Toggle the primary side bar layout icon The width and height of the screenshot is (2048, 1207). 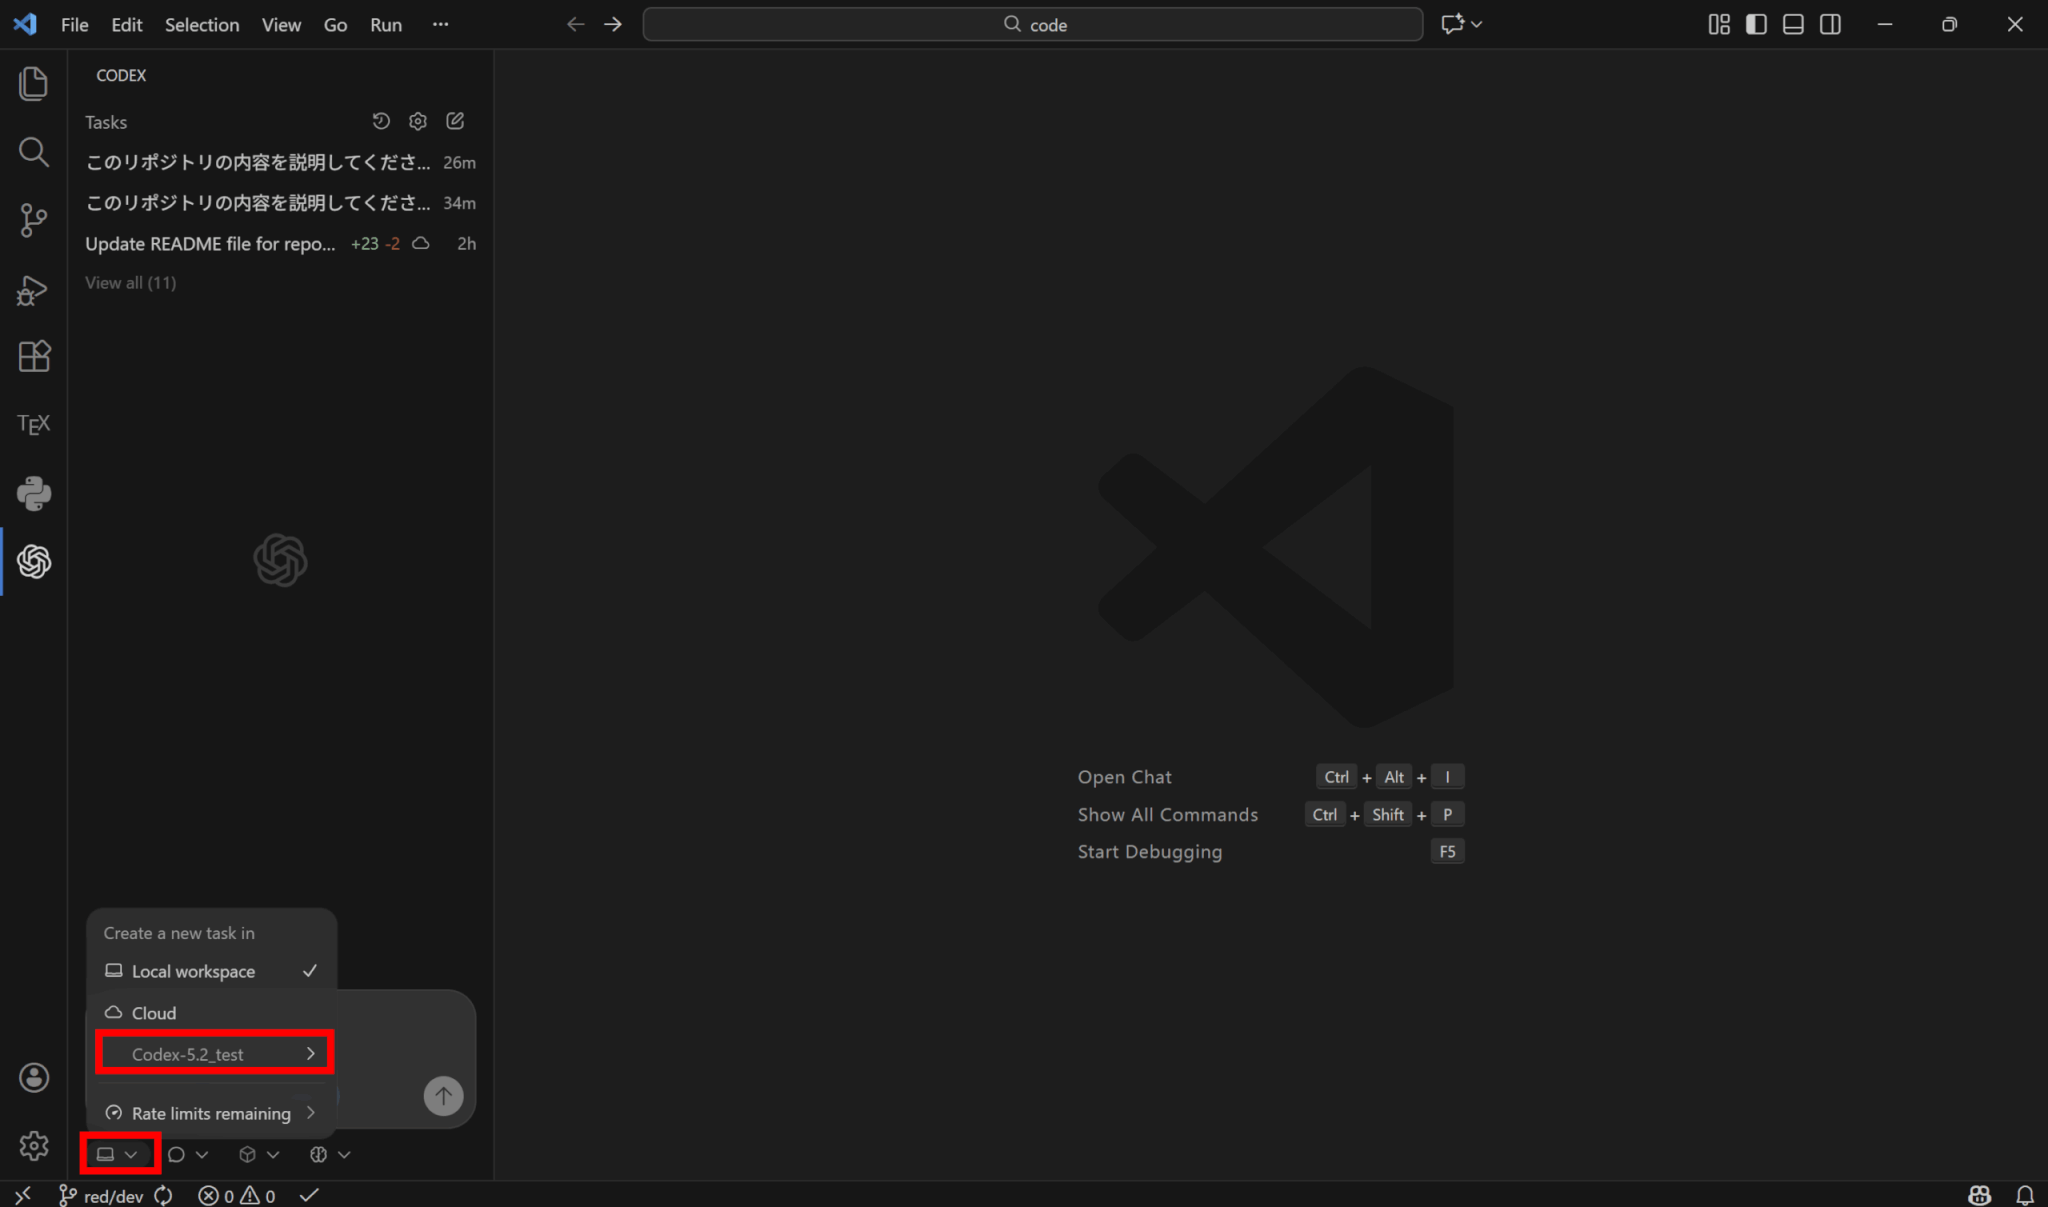[1756, 24]
